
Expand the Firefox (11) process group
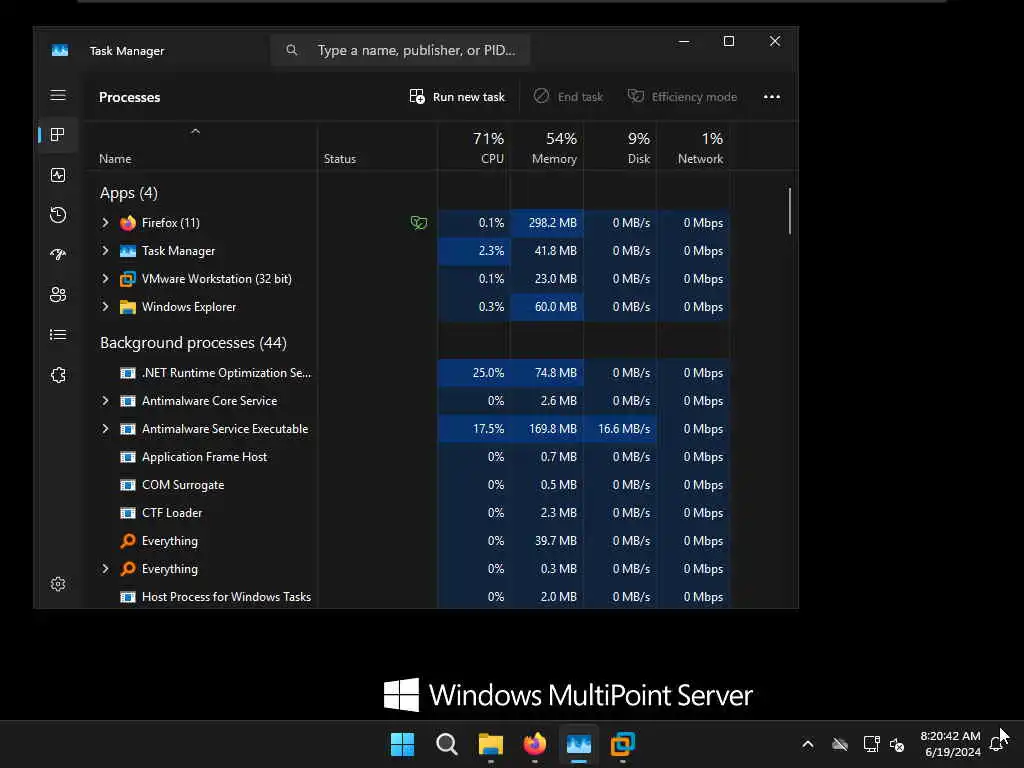coord(105,223)
